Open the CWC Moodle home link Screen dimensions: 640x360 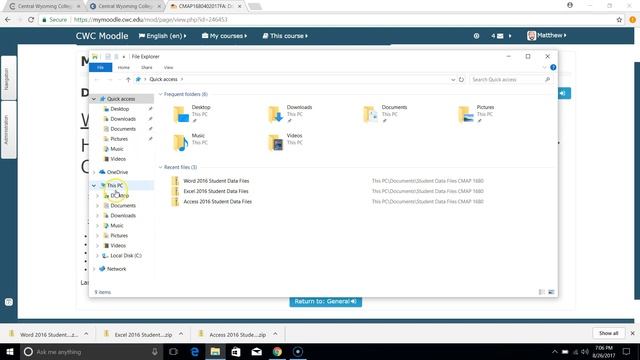pos(102,36)
